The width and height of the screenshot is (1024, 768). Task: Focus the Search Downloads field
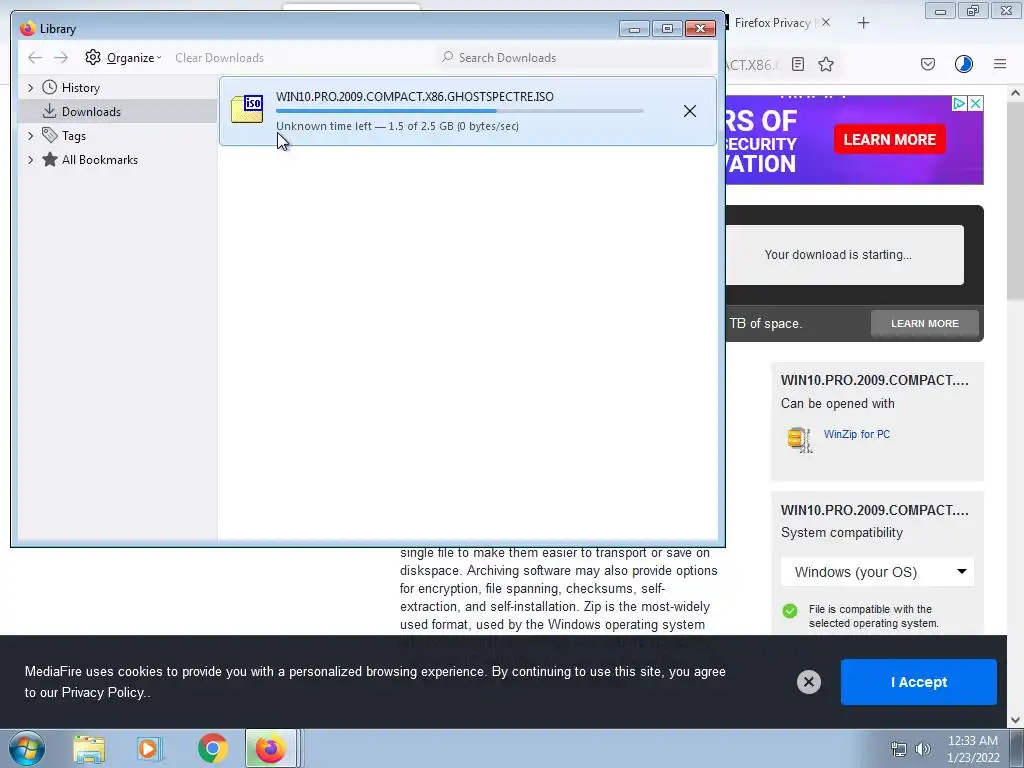[575, 57]
